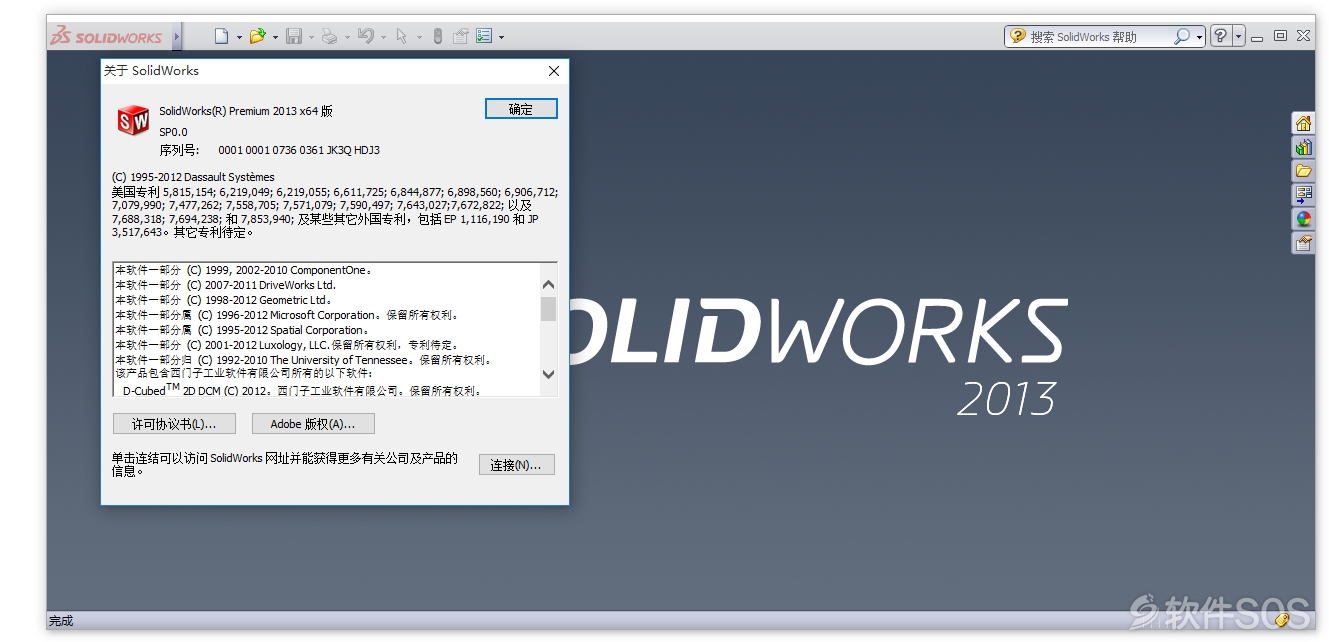The width and height of the screenshot is (1329, 642).
Task: Open the Options checklist icon
Action: click(x=484, y=36)
